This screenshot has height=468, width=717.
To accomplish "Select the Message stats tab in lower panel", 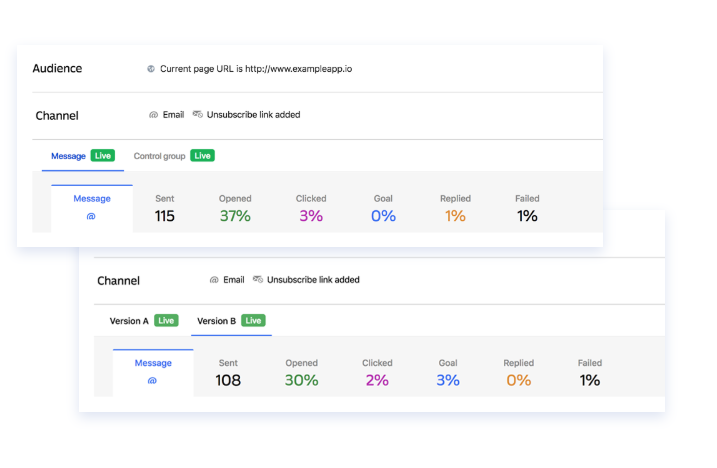I will click(153, 373).
